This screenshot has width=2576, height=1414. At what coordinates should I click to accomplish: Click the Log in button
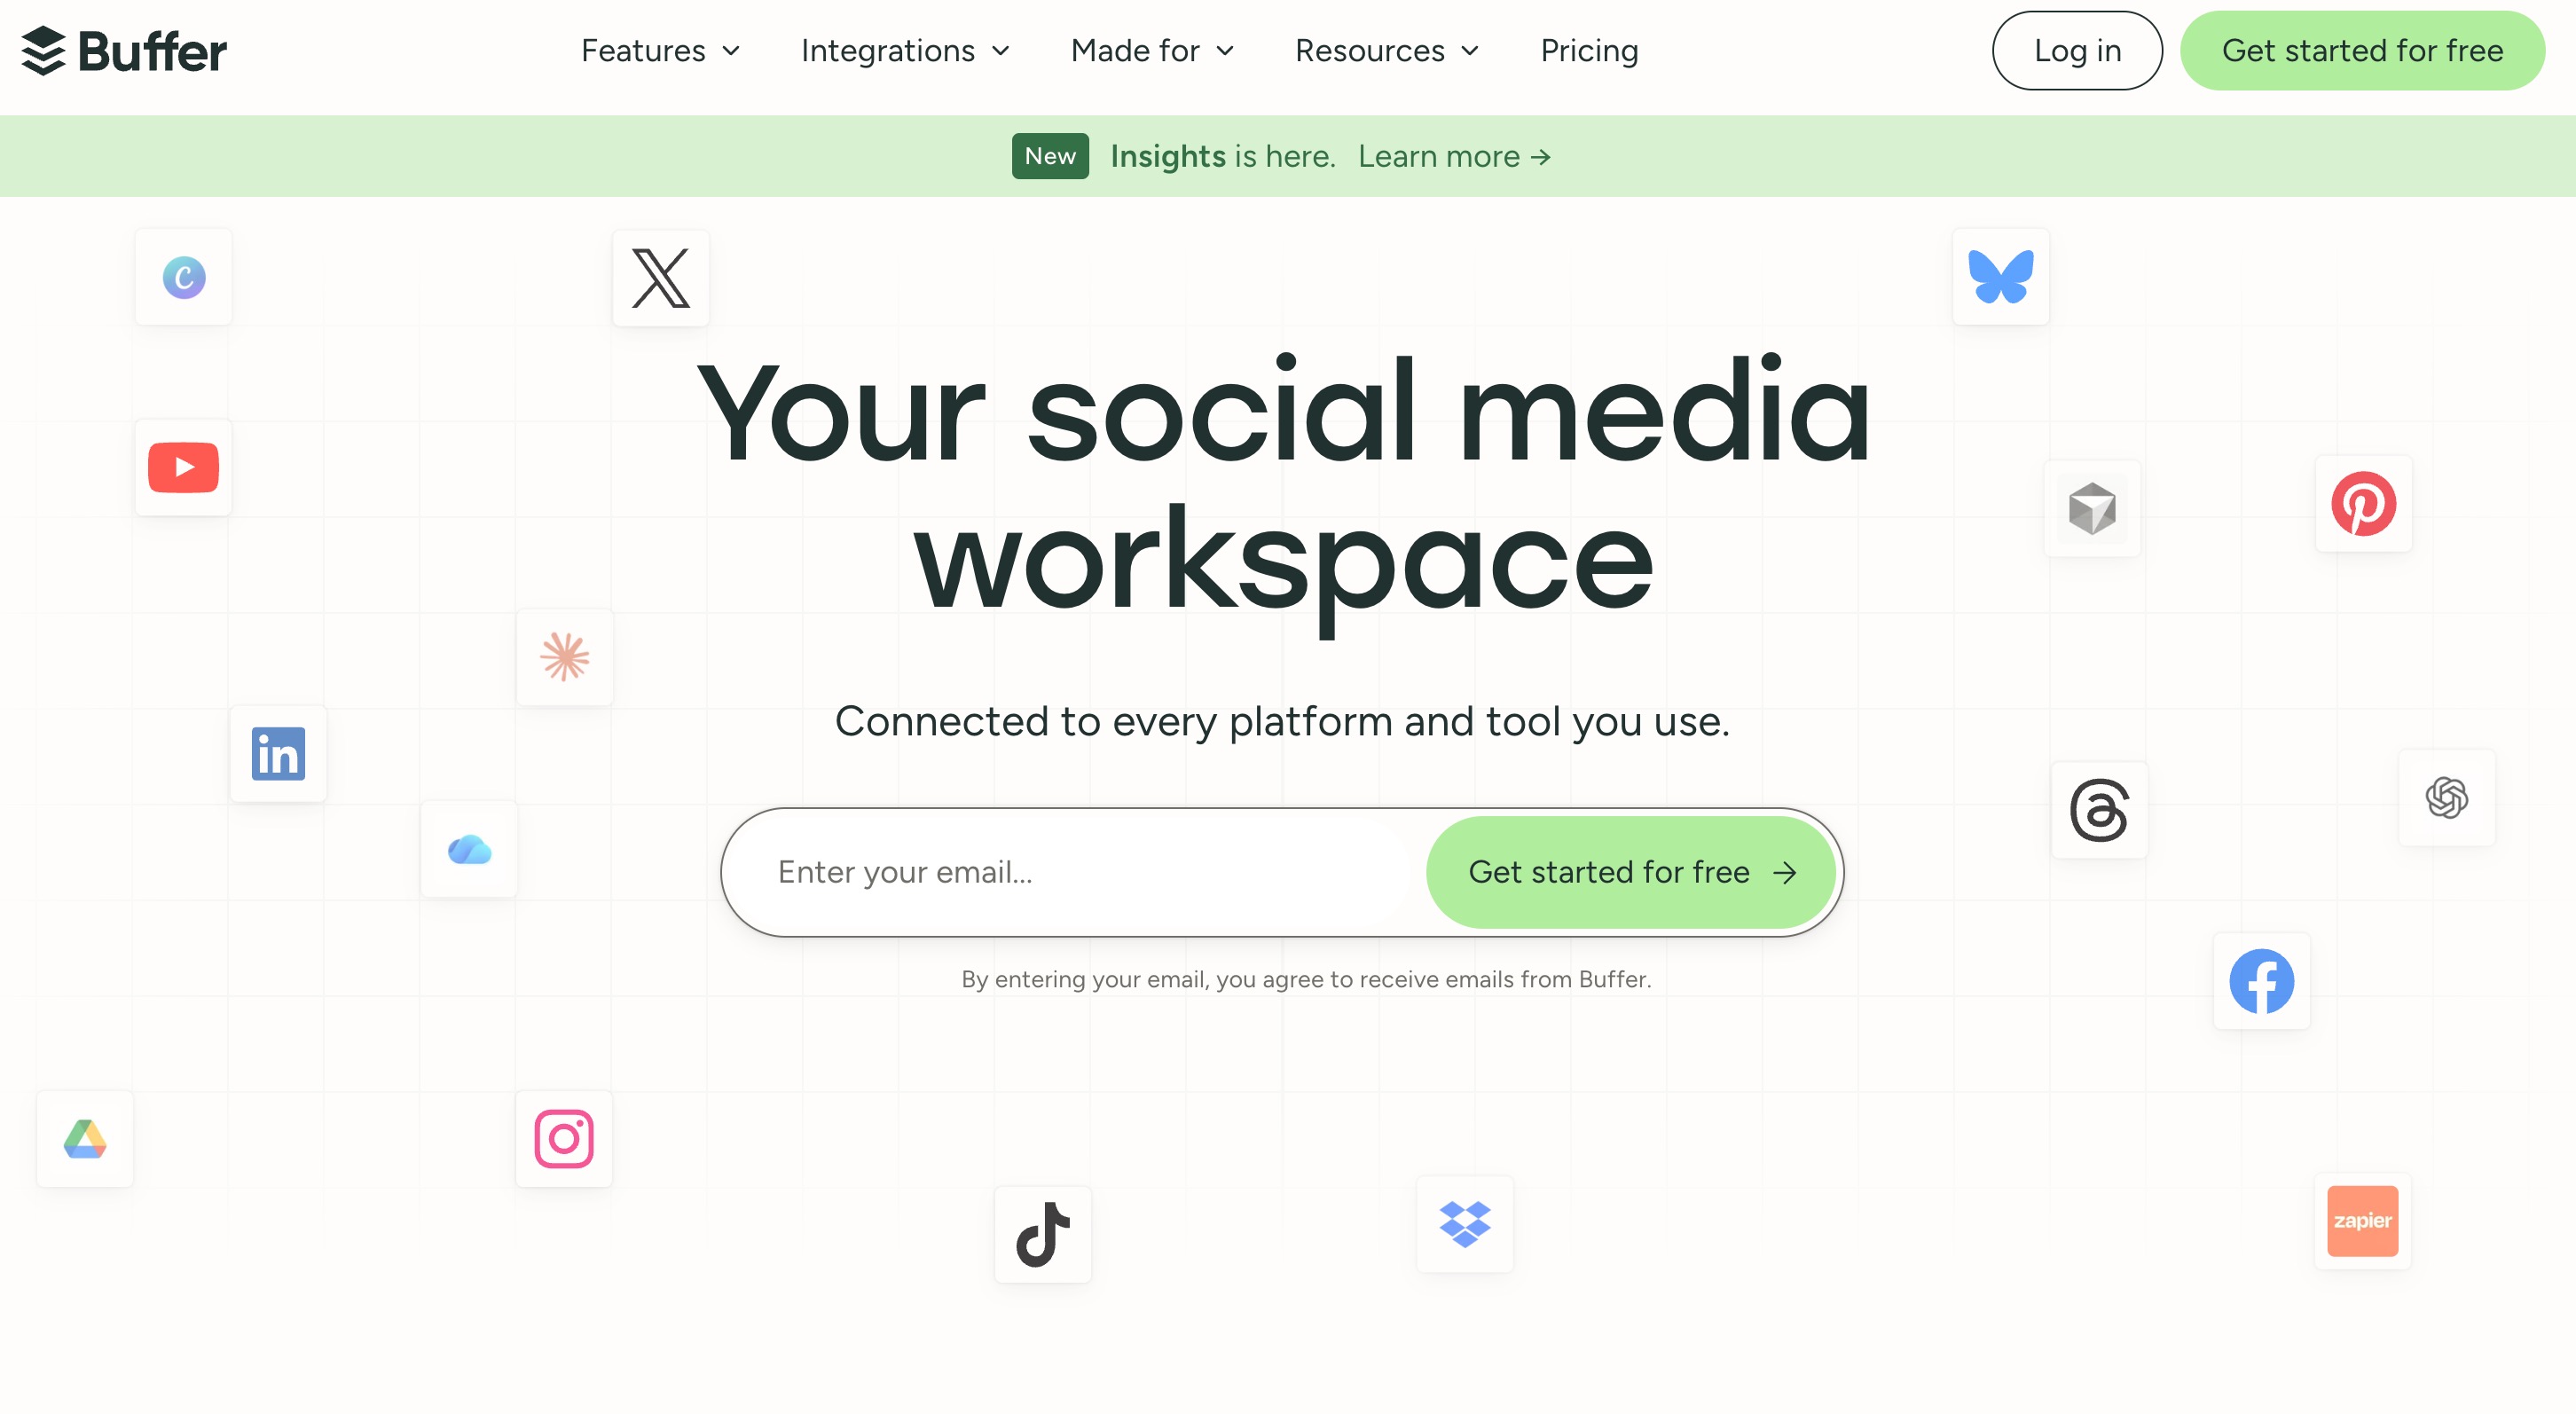2077,51
